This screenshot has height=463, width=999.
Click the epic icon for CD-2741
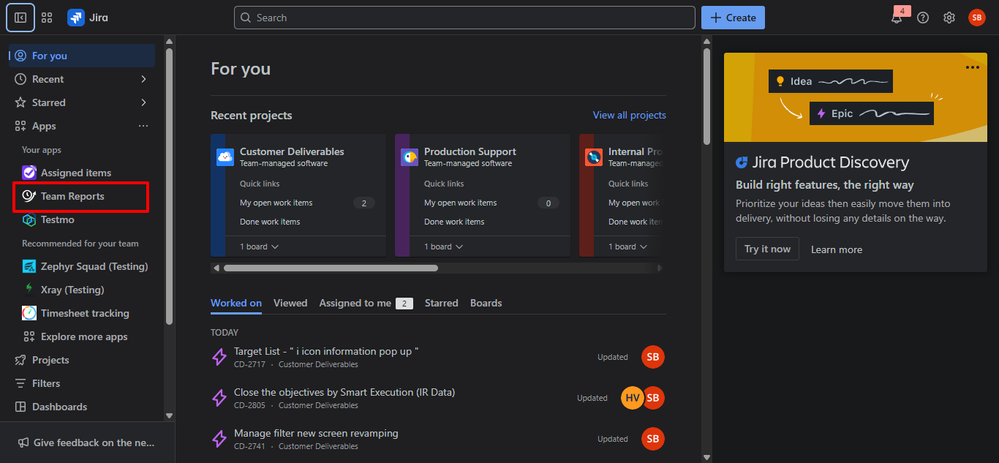pos(219,439)
